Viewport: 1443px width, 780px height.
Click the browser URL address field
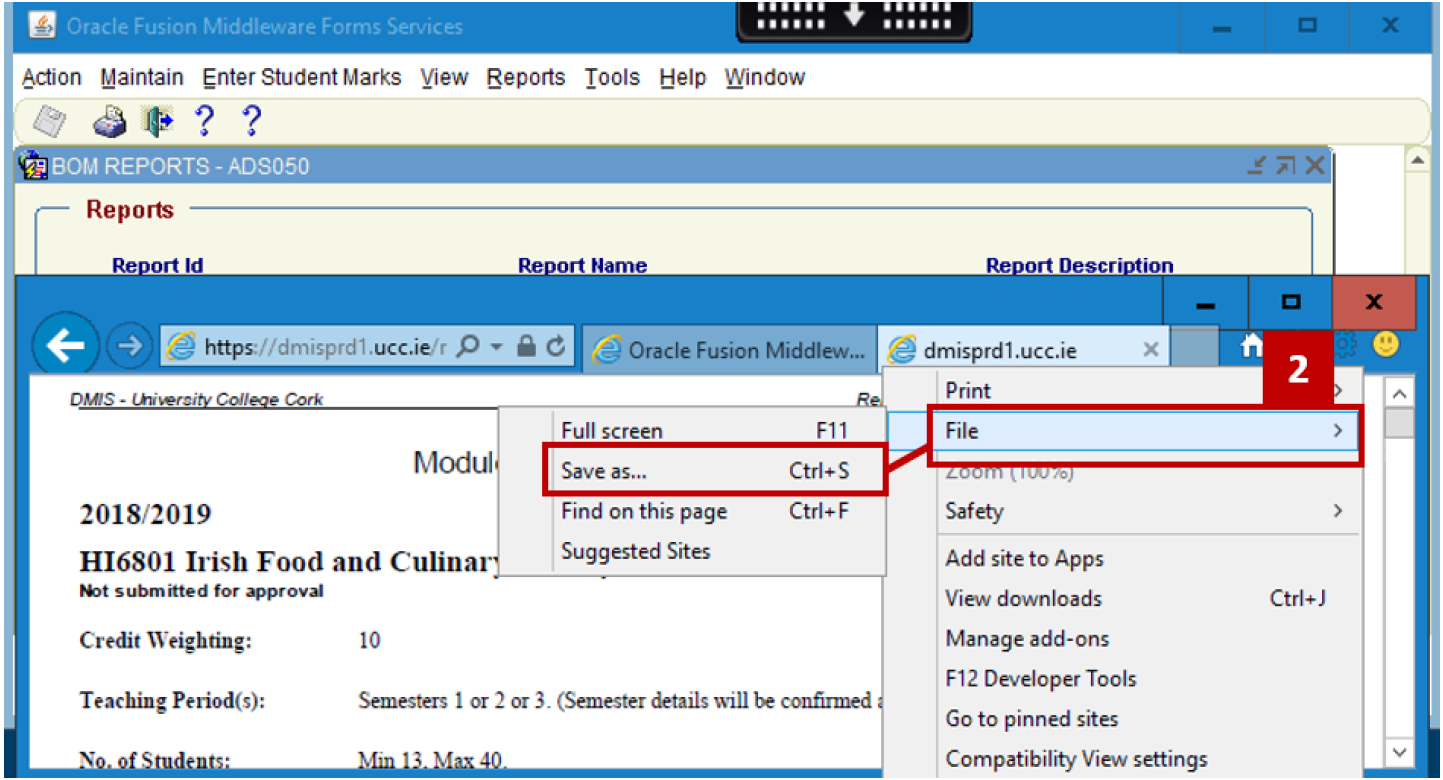click(322, 347)
